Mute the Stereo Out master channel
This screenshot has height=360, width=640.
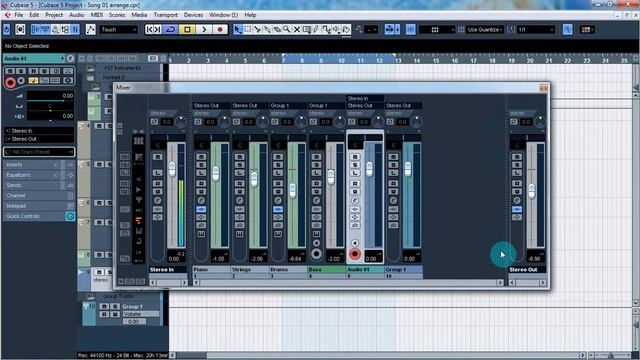(x=517, y=157)
